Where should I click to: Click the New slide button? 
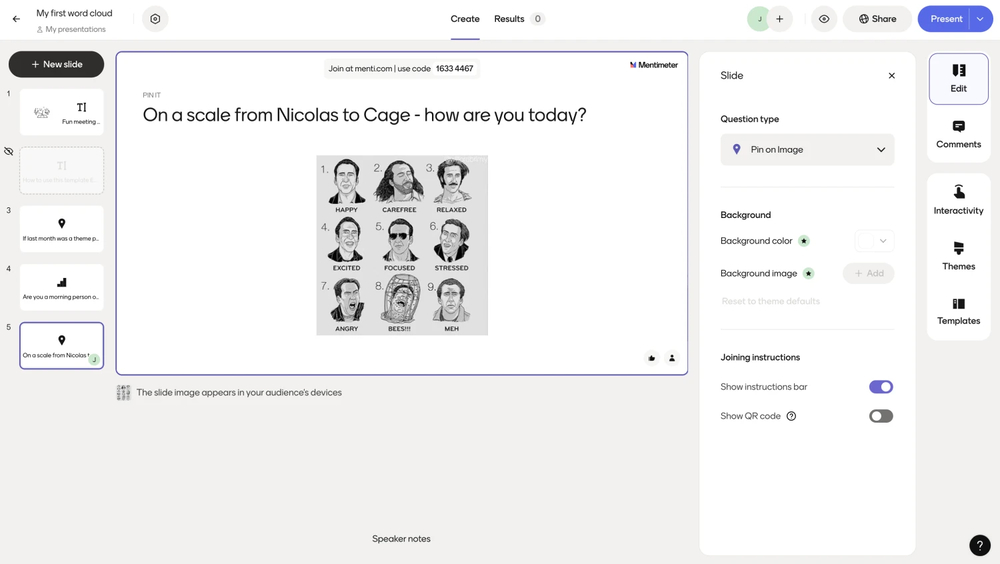click(56, 64)
